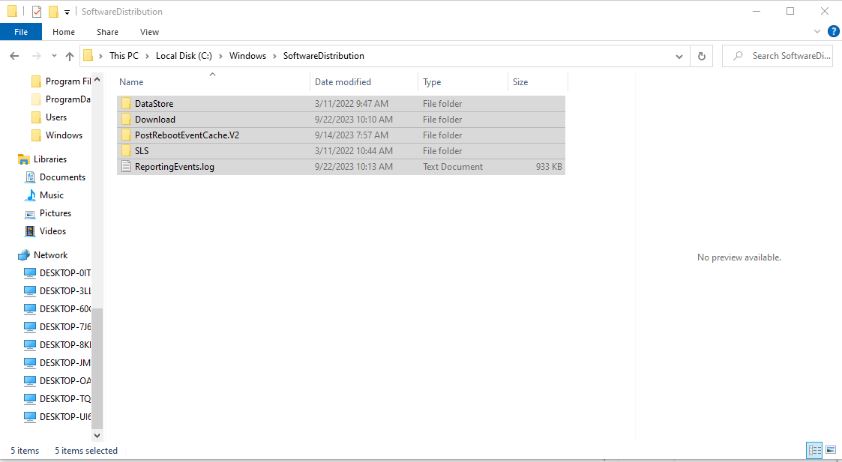The width and height of the screenshot is (842, 462).
Task: Click New folder icon in title bar
Action: 53,11
